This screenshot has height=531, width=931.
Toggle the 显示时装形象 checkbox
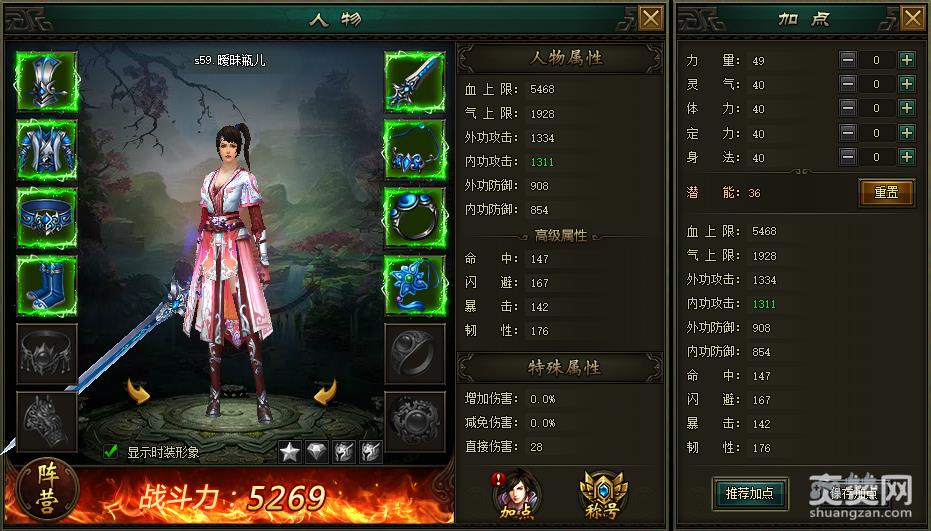[x=110, y=451]
